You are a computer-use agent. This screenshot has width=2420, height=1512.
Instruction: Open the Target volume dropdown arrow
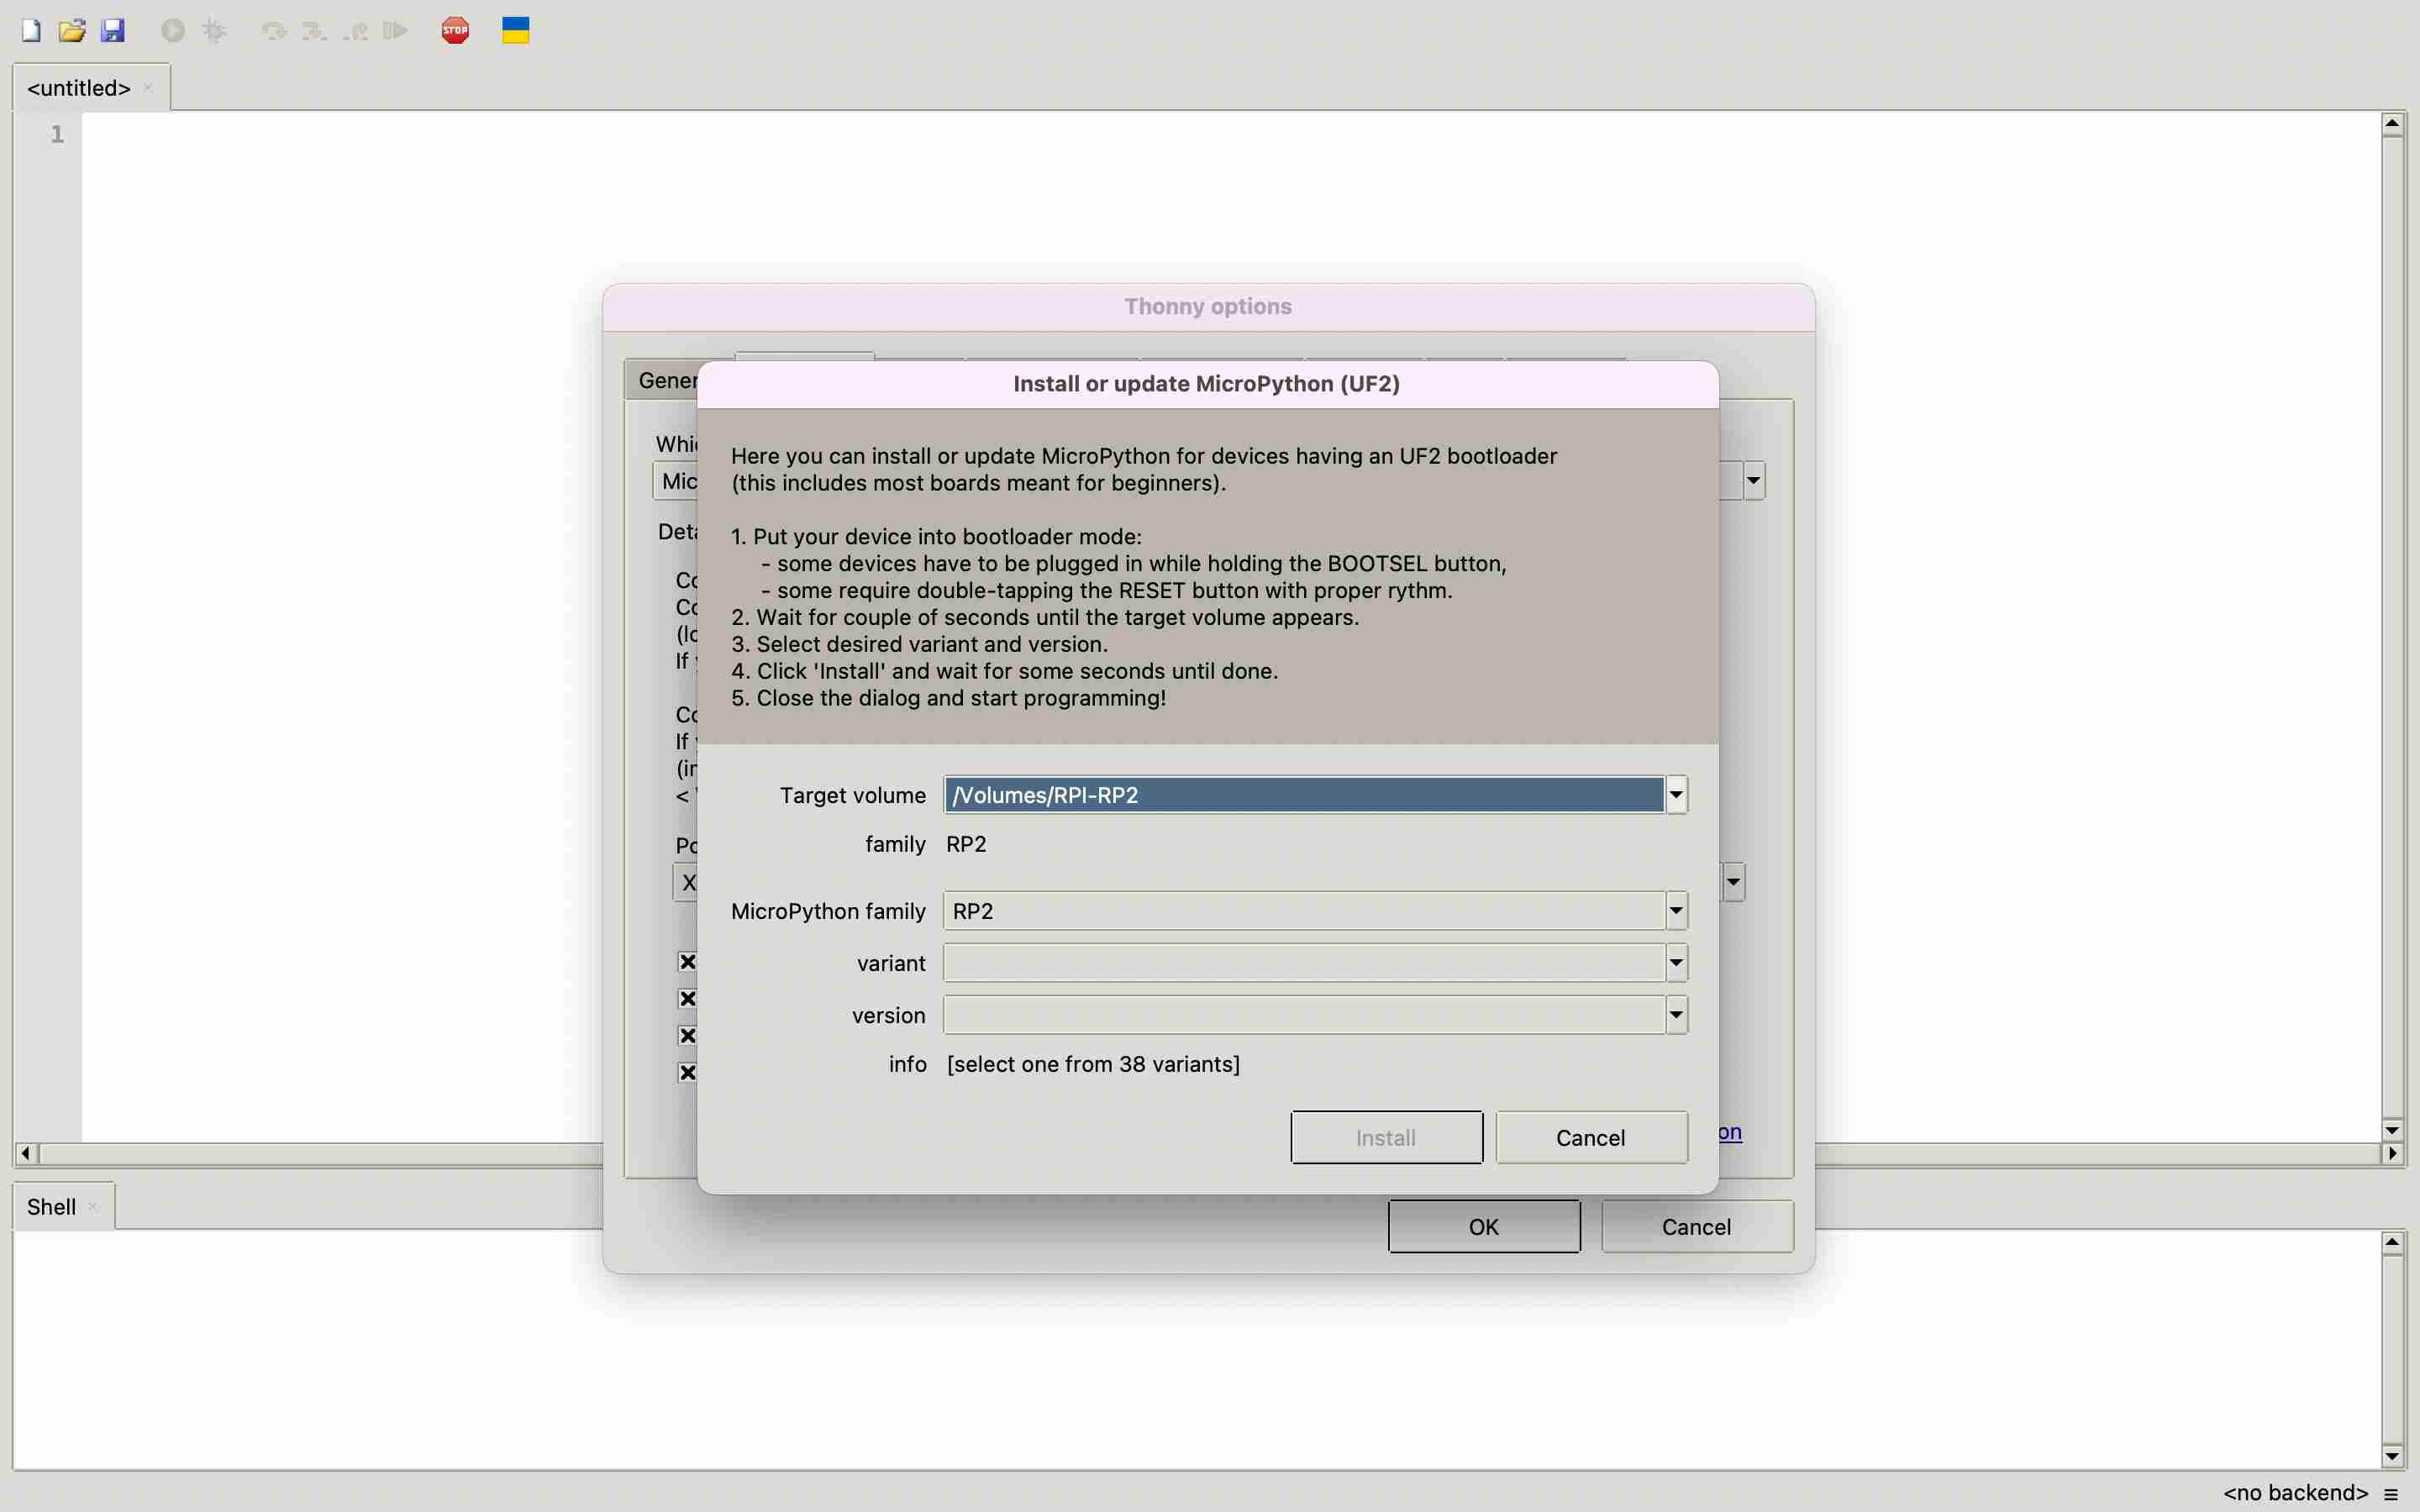[1677, 795]
